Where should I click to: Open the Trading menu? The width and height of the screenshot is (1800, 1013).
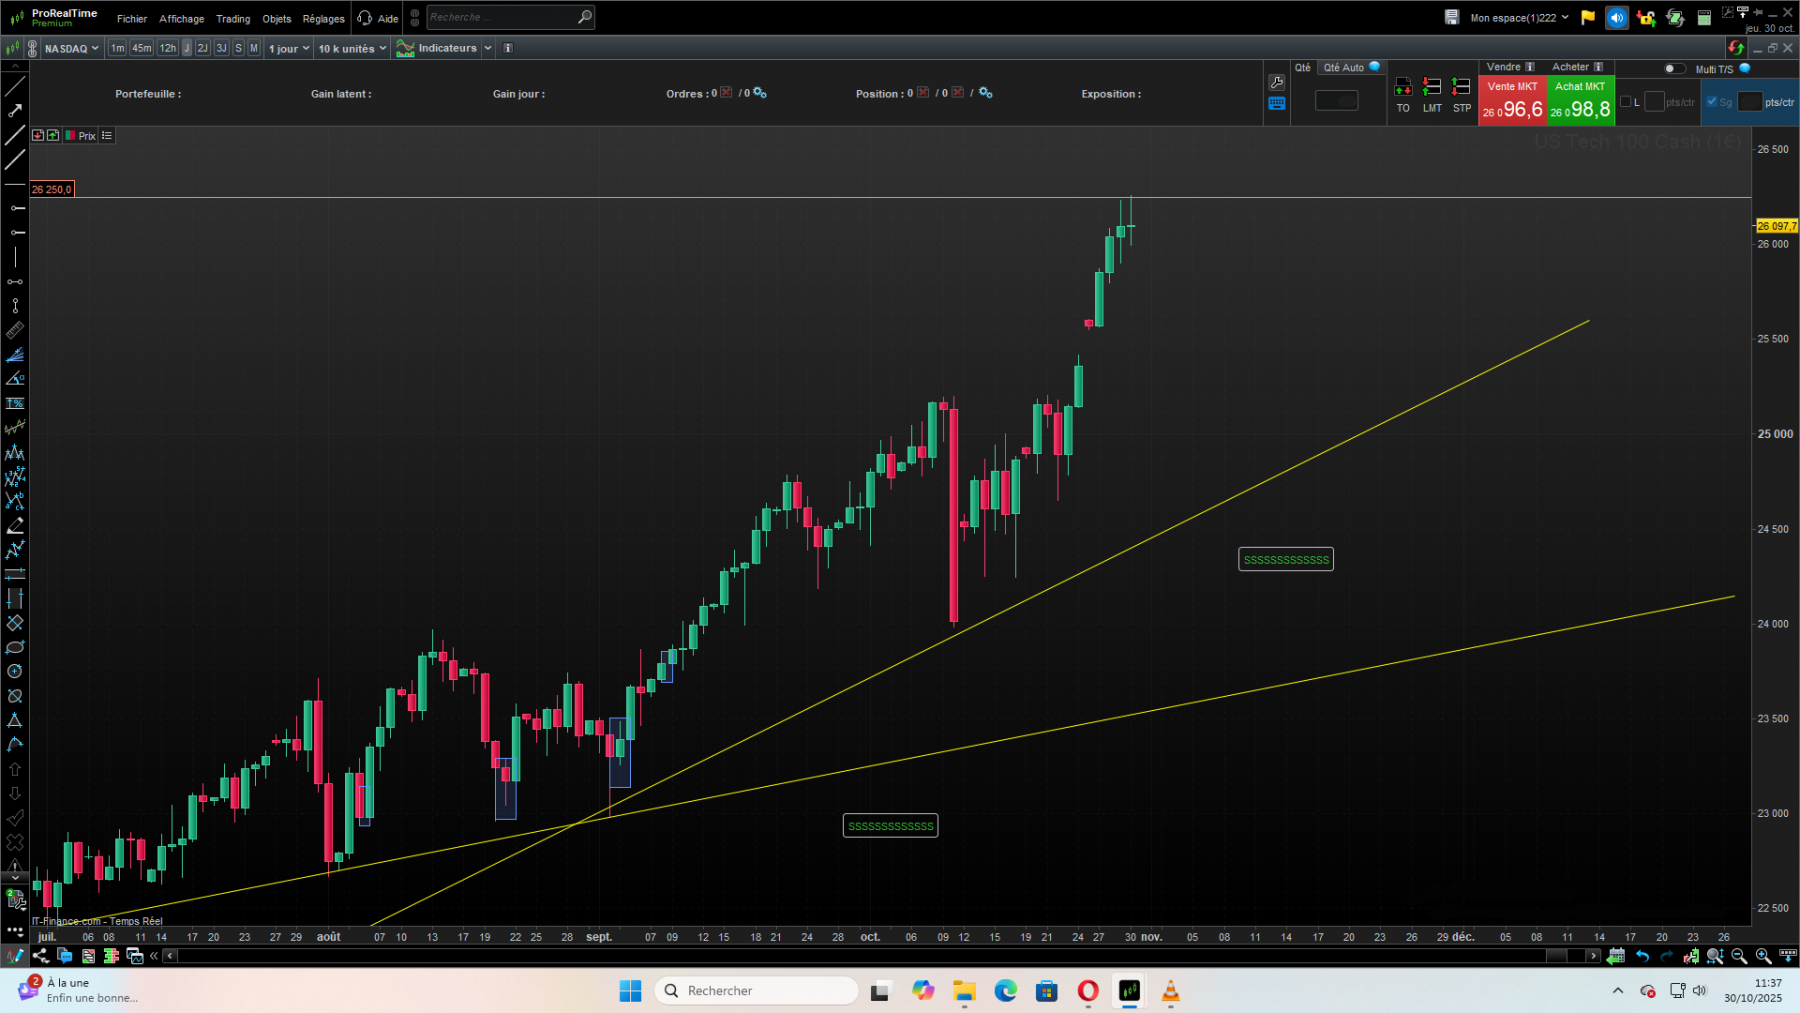[233, 18]
